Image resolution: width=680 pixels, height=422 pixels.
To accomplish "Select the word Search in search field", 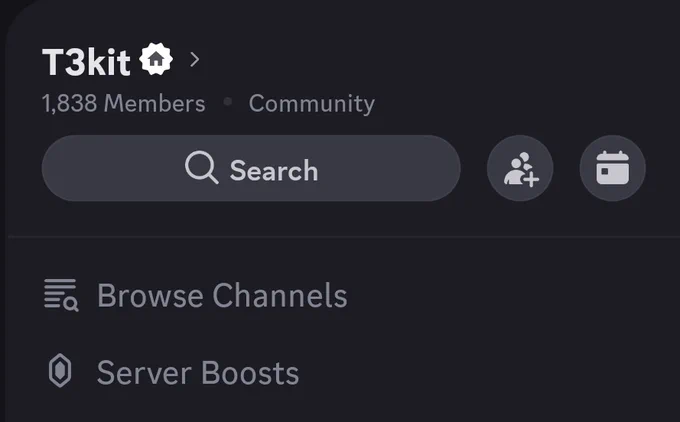I will pos(274,170).
